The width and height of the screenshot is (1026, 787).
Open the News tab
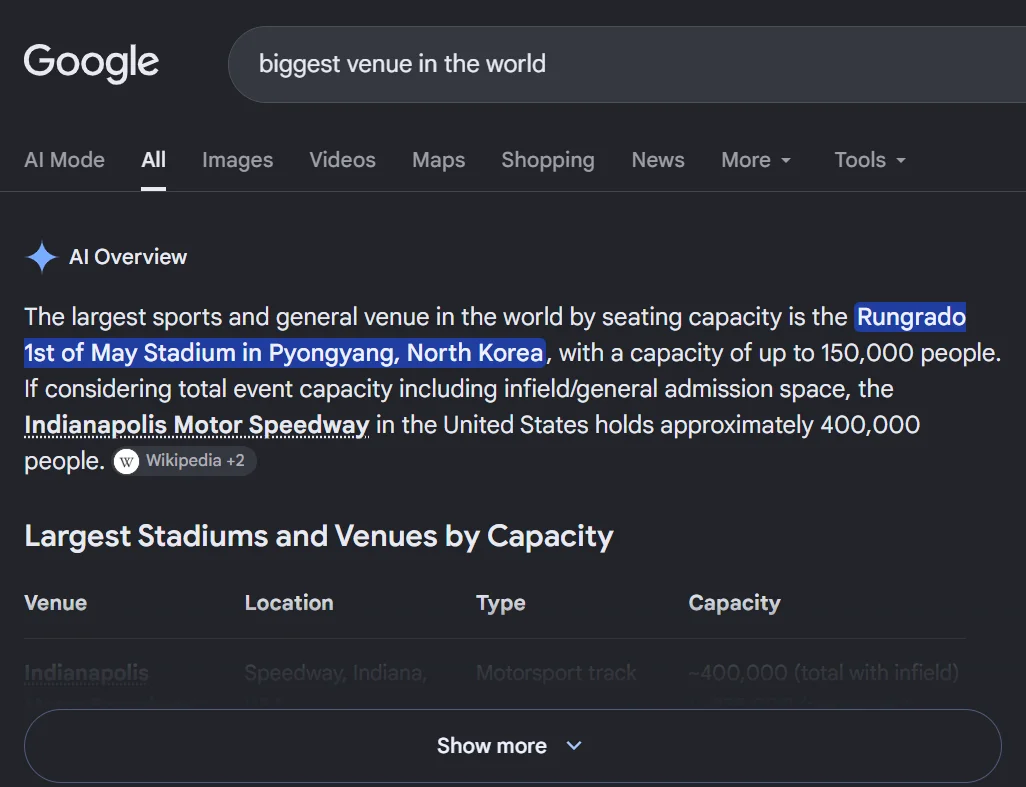coord(658,160)
